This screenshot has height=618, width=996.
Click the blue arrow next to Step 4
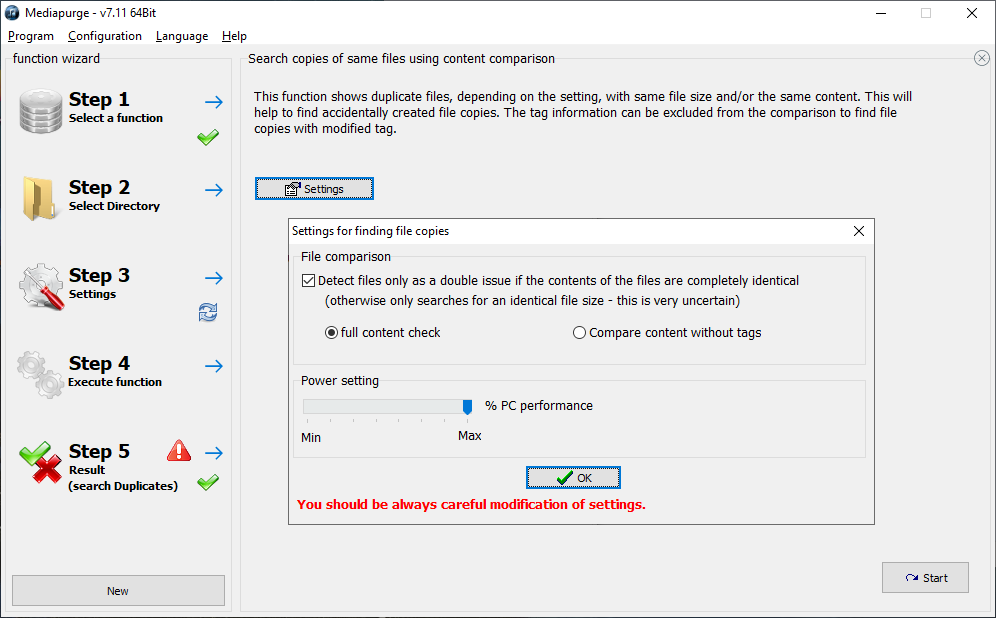pyautogui.click(x=214, y=366)
